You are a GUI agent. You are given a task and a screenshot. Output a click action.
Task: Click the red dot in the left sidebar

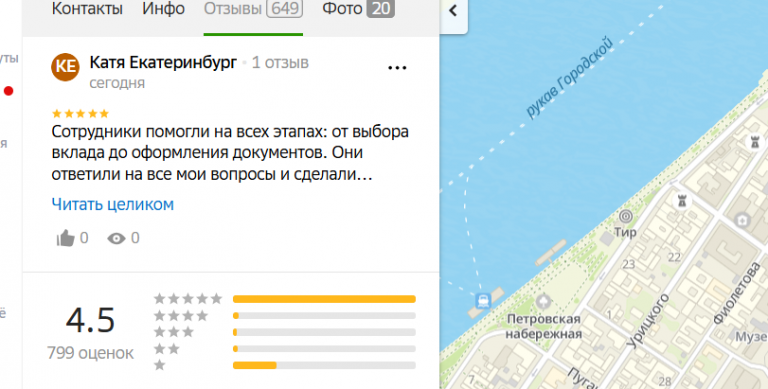coord(8,91)
